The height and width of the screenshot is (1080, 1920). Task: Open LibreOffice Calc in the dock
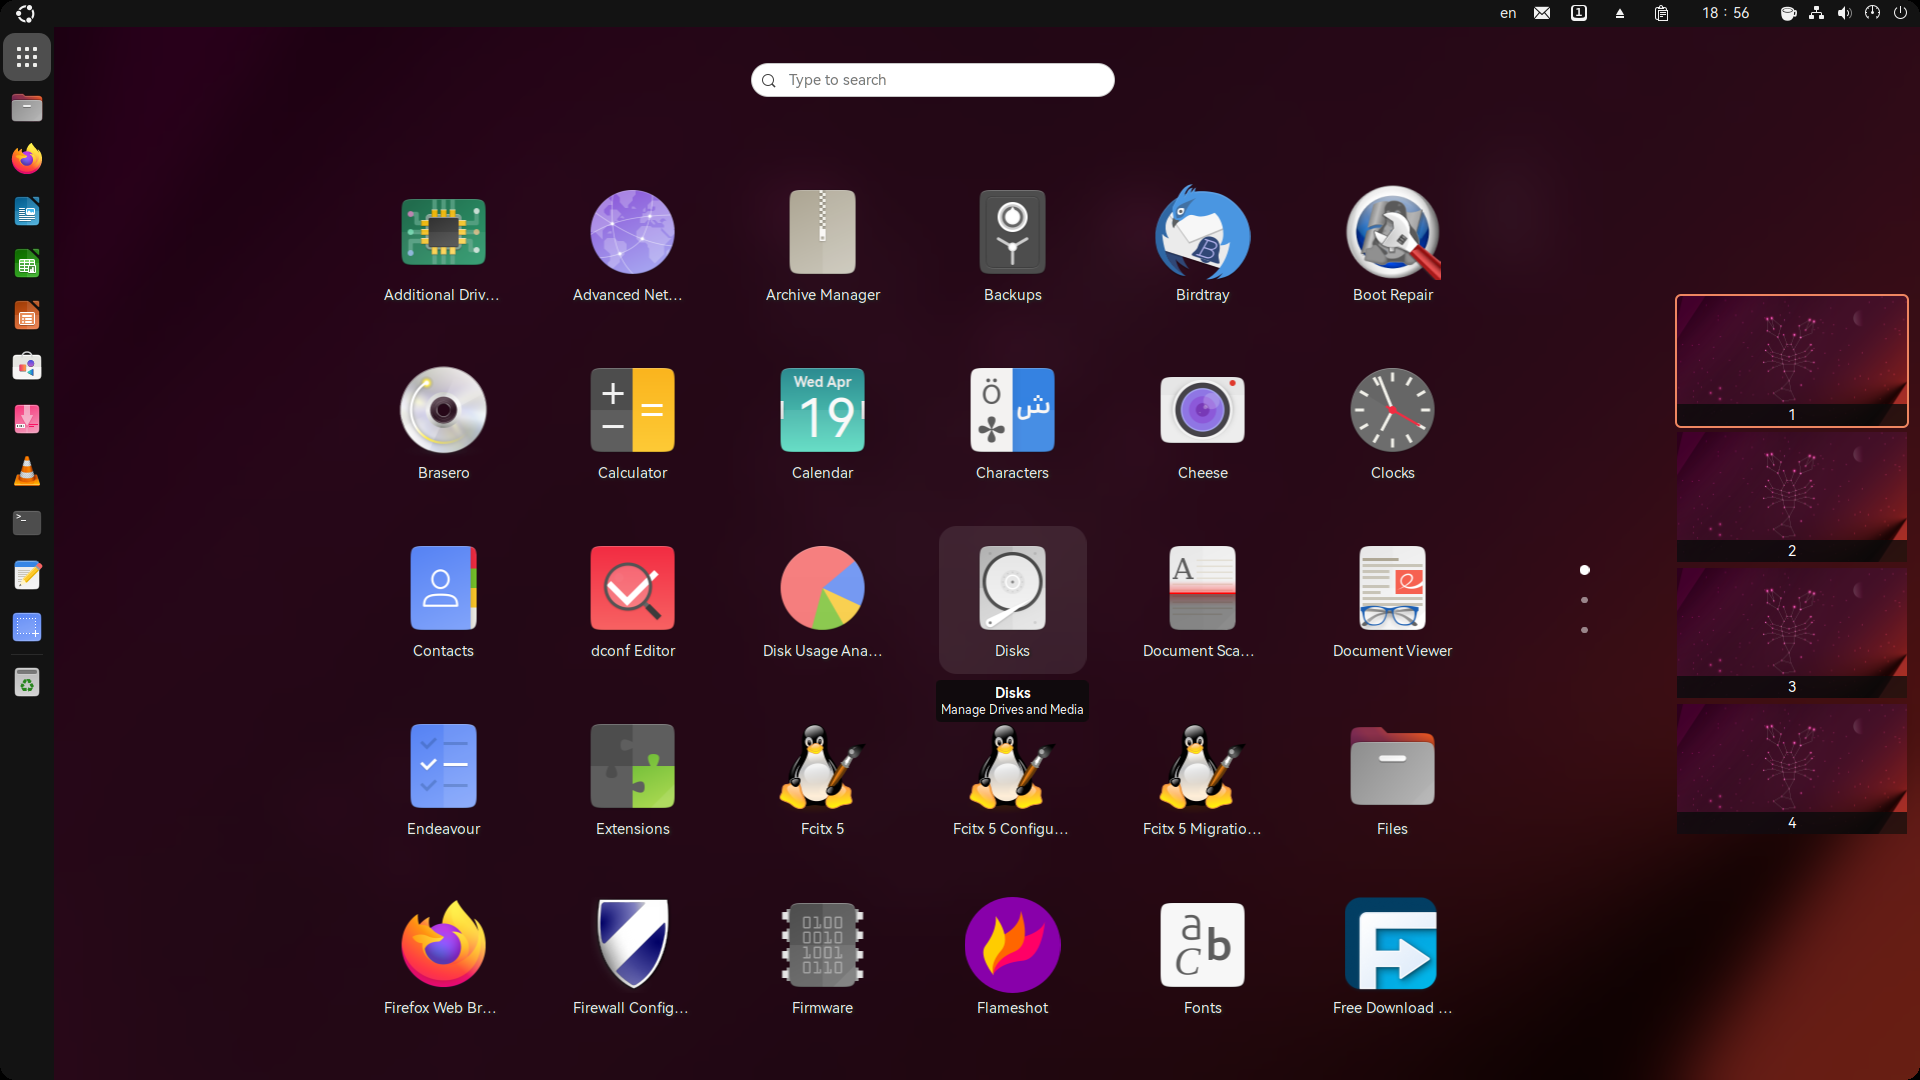(x=27, y=264)
